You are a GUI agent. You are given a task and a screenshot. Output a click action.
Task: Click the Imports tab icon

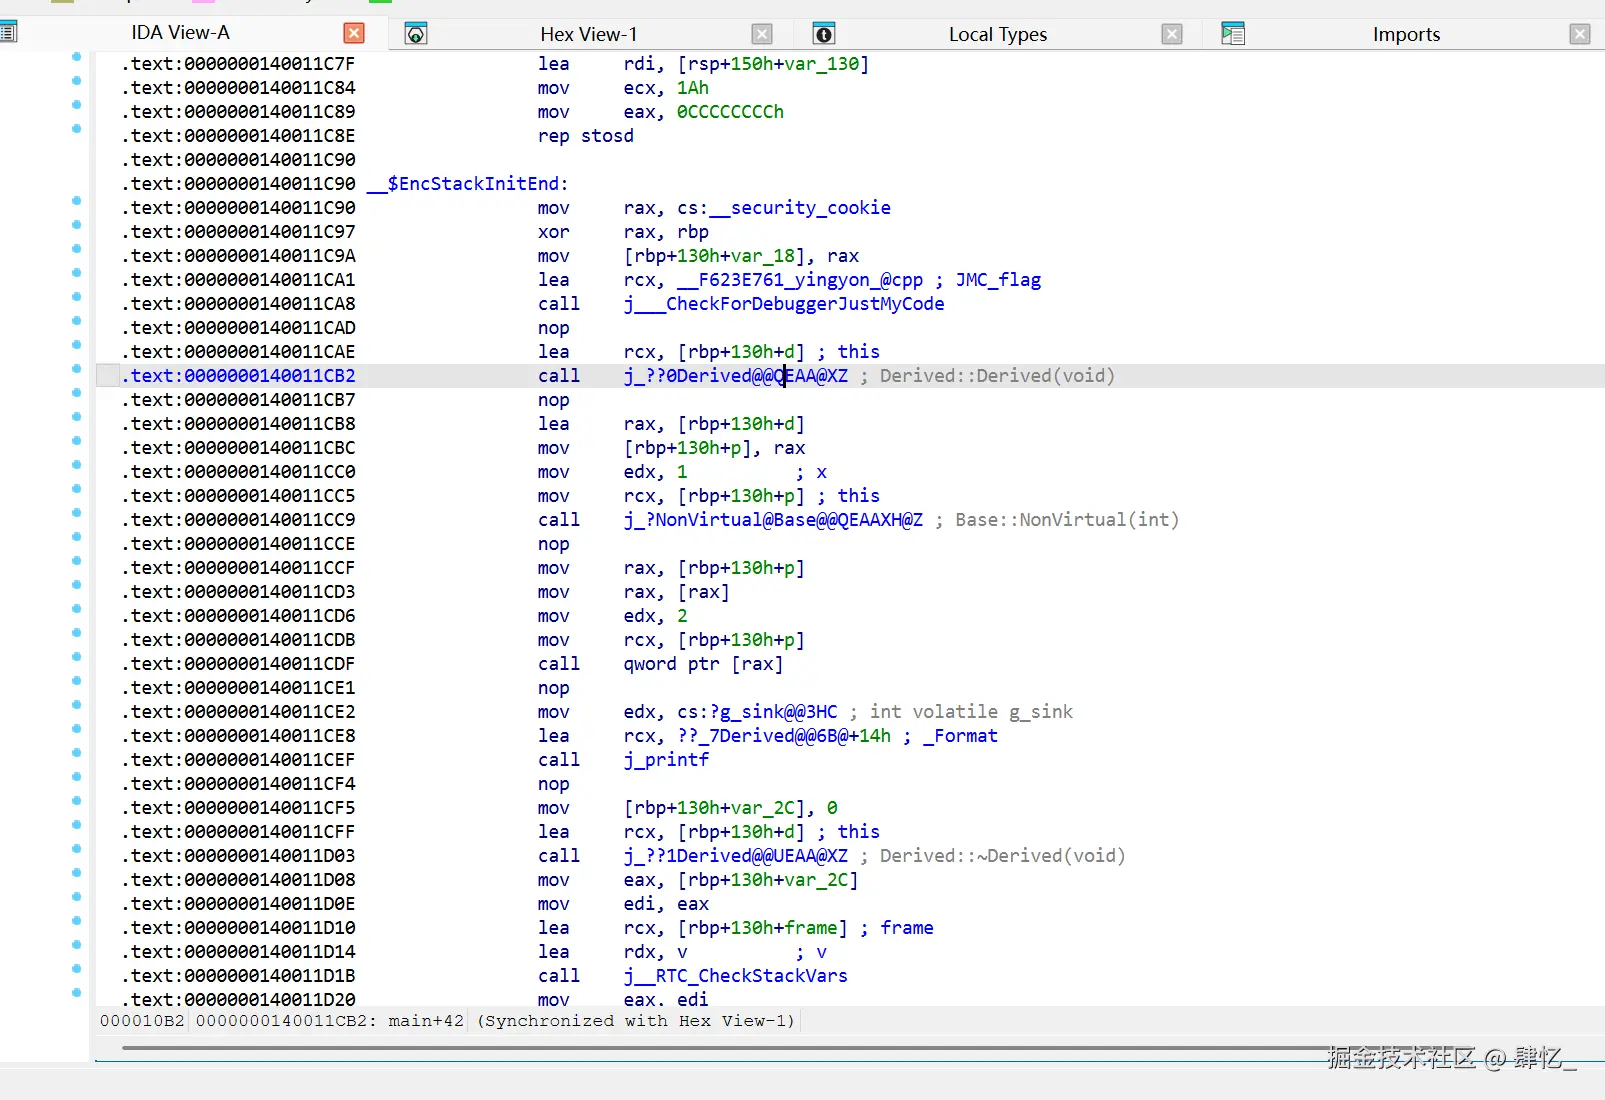(x=1233, y=34)
